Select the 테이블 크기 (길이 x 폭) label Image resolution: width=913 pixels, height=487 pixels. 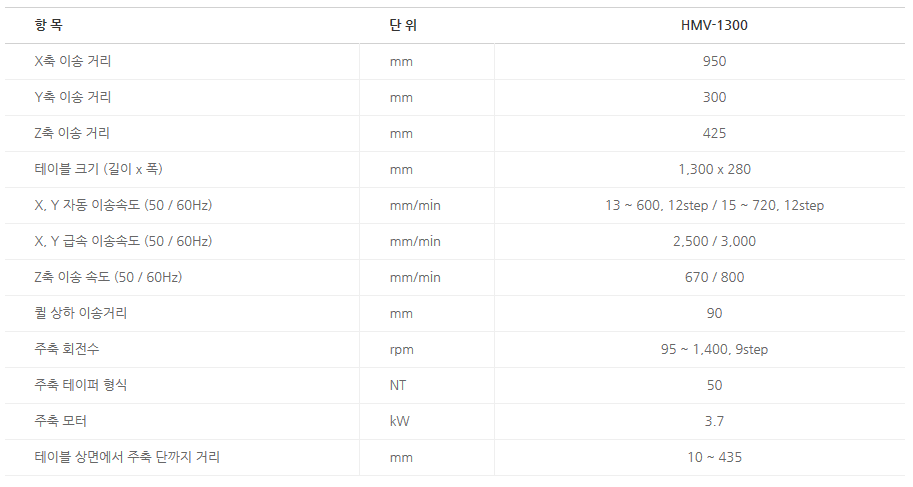(98, 169)
